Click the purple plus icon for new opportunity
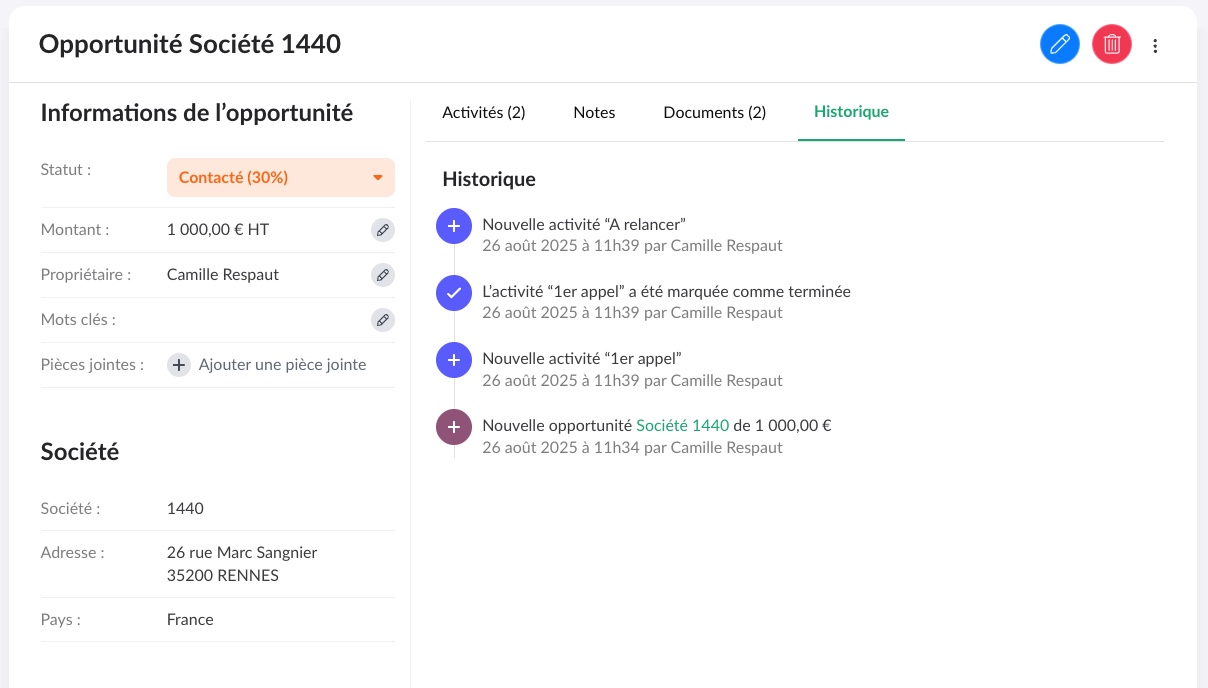Screen dimensions: 1208x688 click(453, 427)
